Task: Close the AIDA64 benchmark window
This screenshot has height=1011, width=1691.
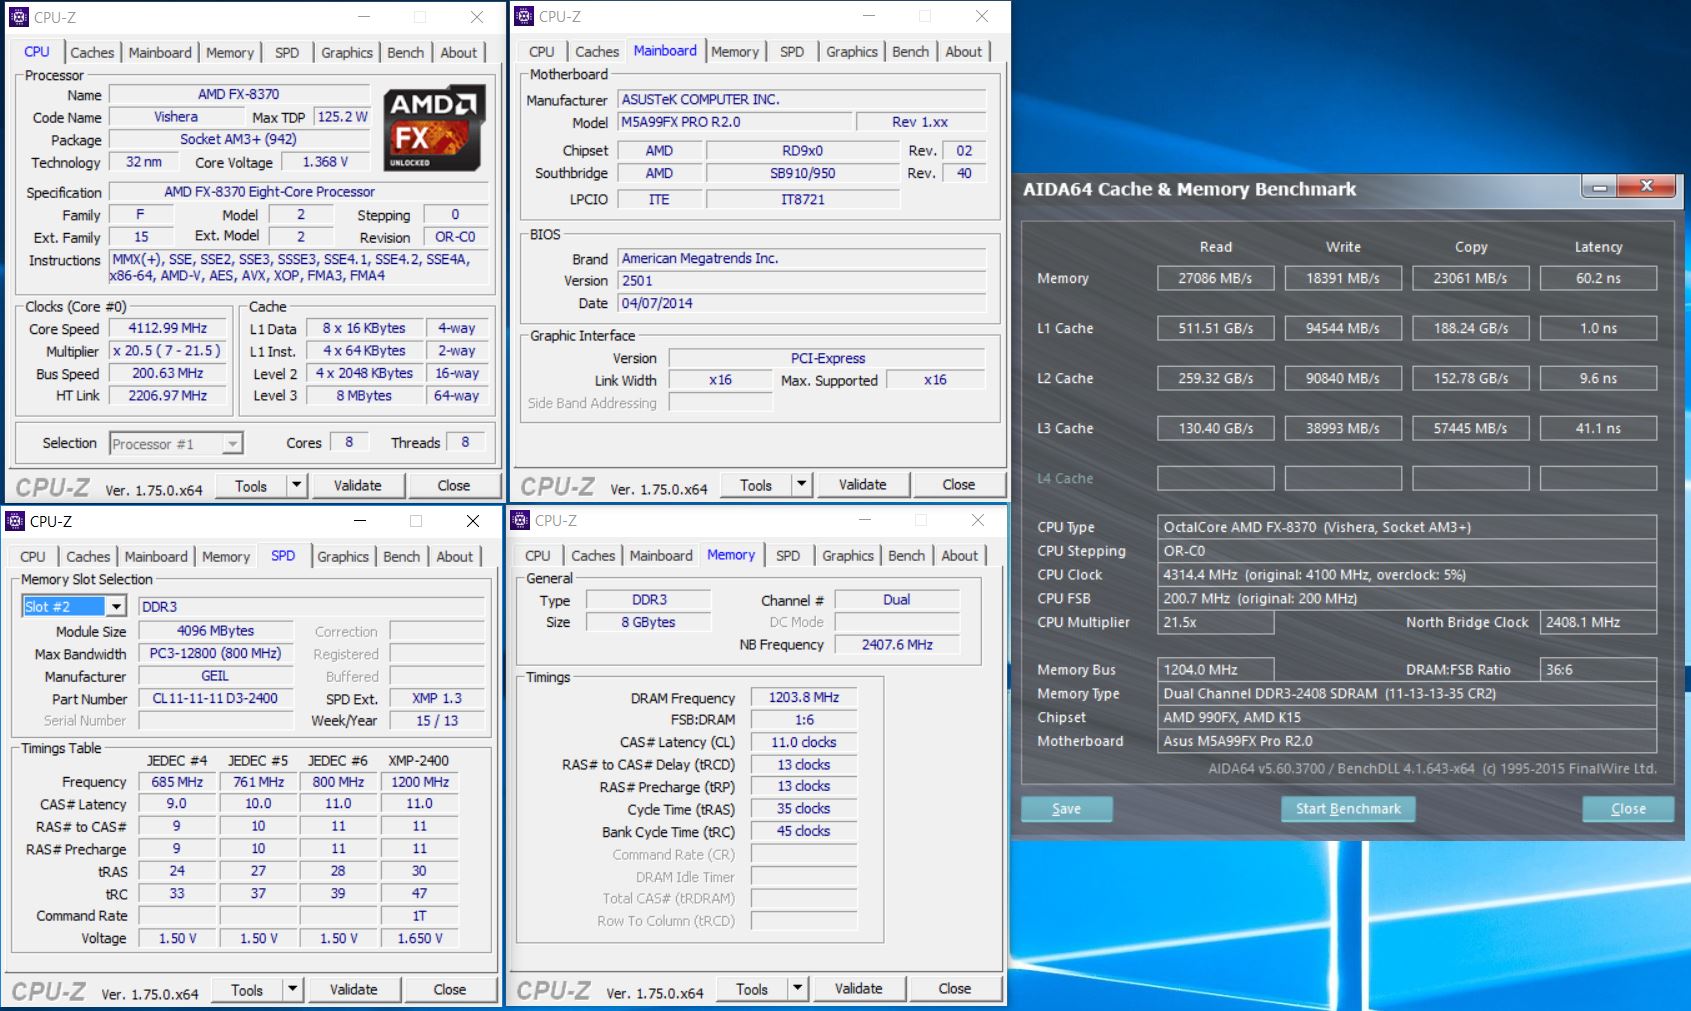Action: coord(1646,187)
